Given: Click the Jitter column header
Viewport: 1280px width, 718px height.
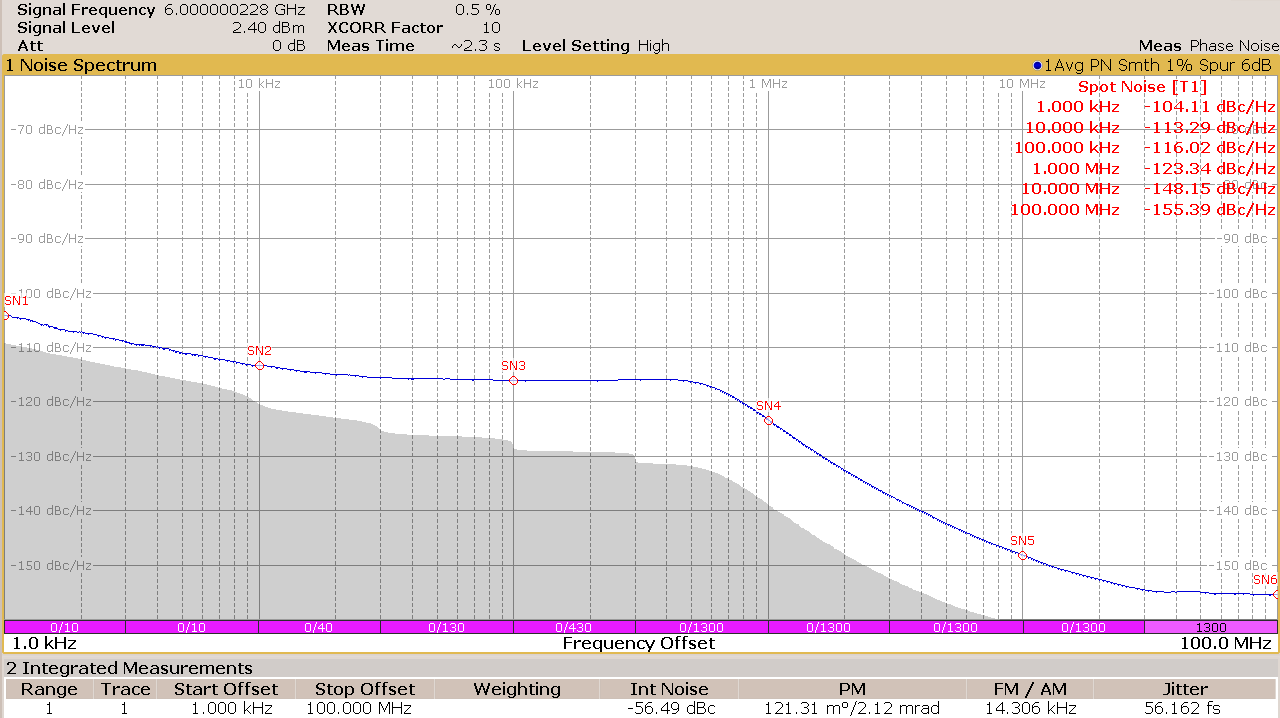Looking at the screenshot, I should point(1185,689).
